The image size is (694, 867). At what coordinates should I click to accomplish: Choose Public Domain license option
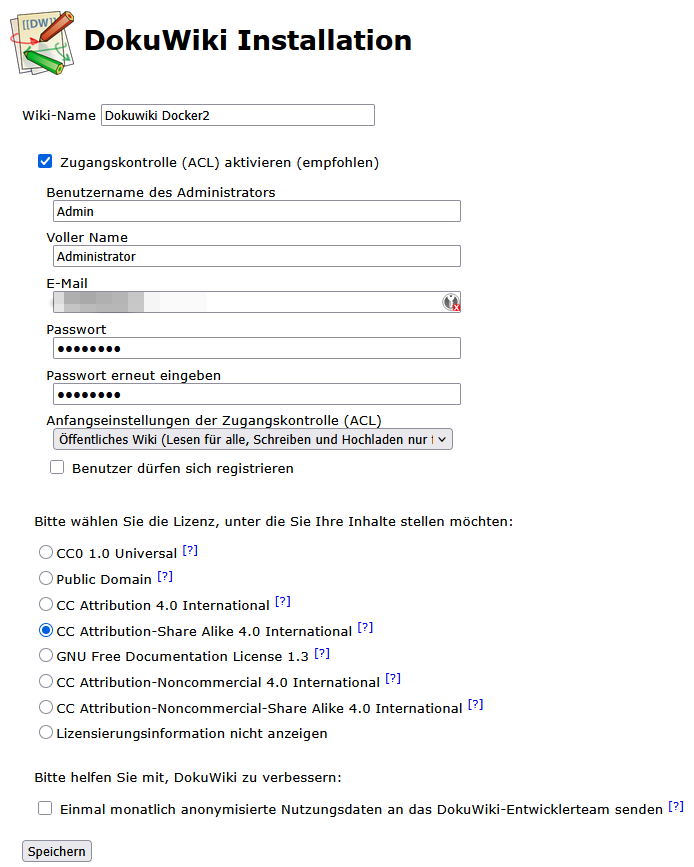(46, 578)
